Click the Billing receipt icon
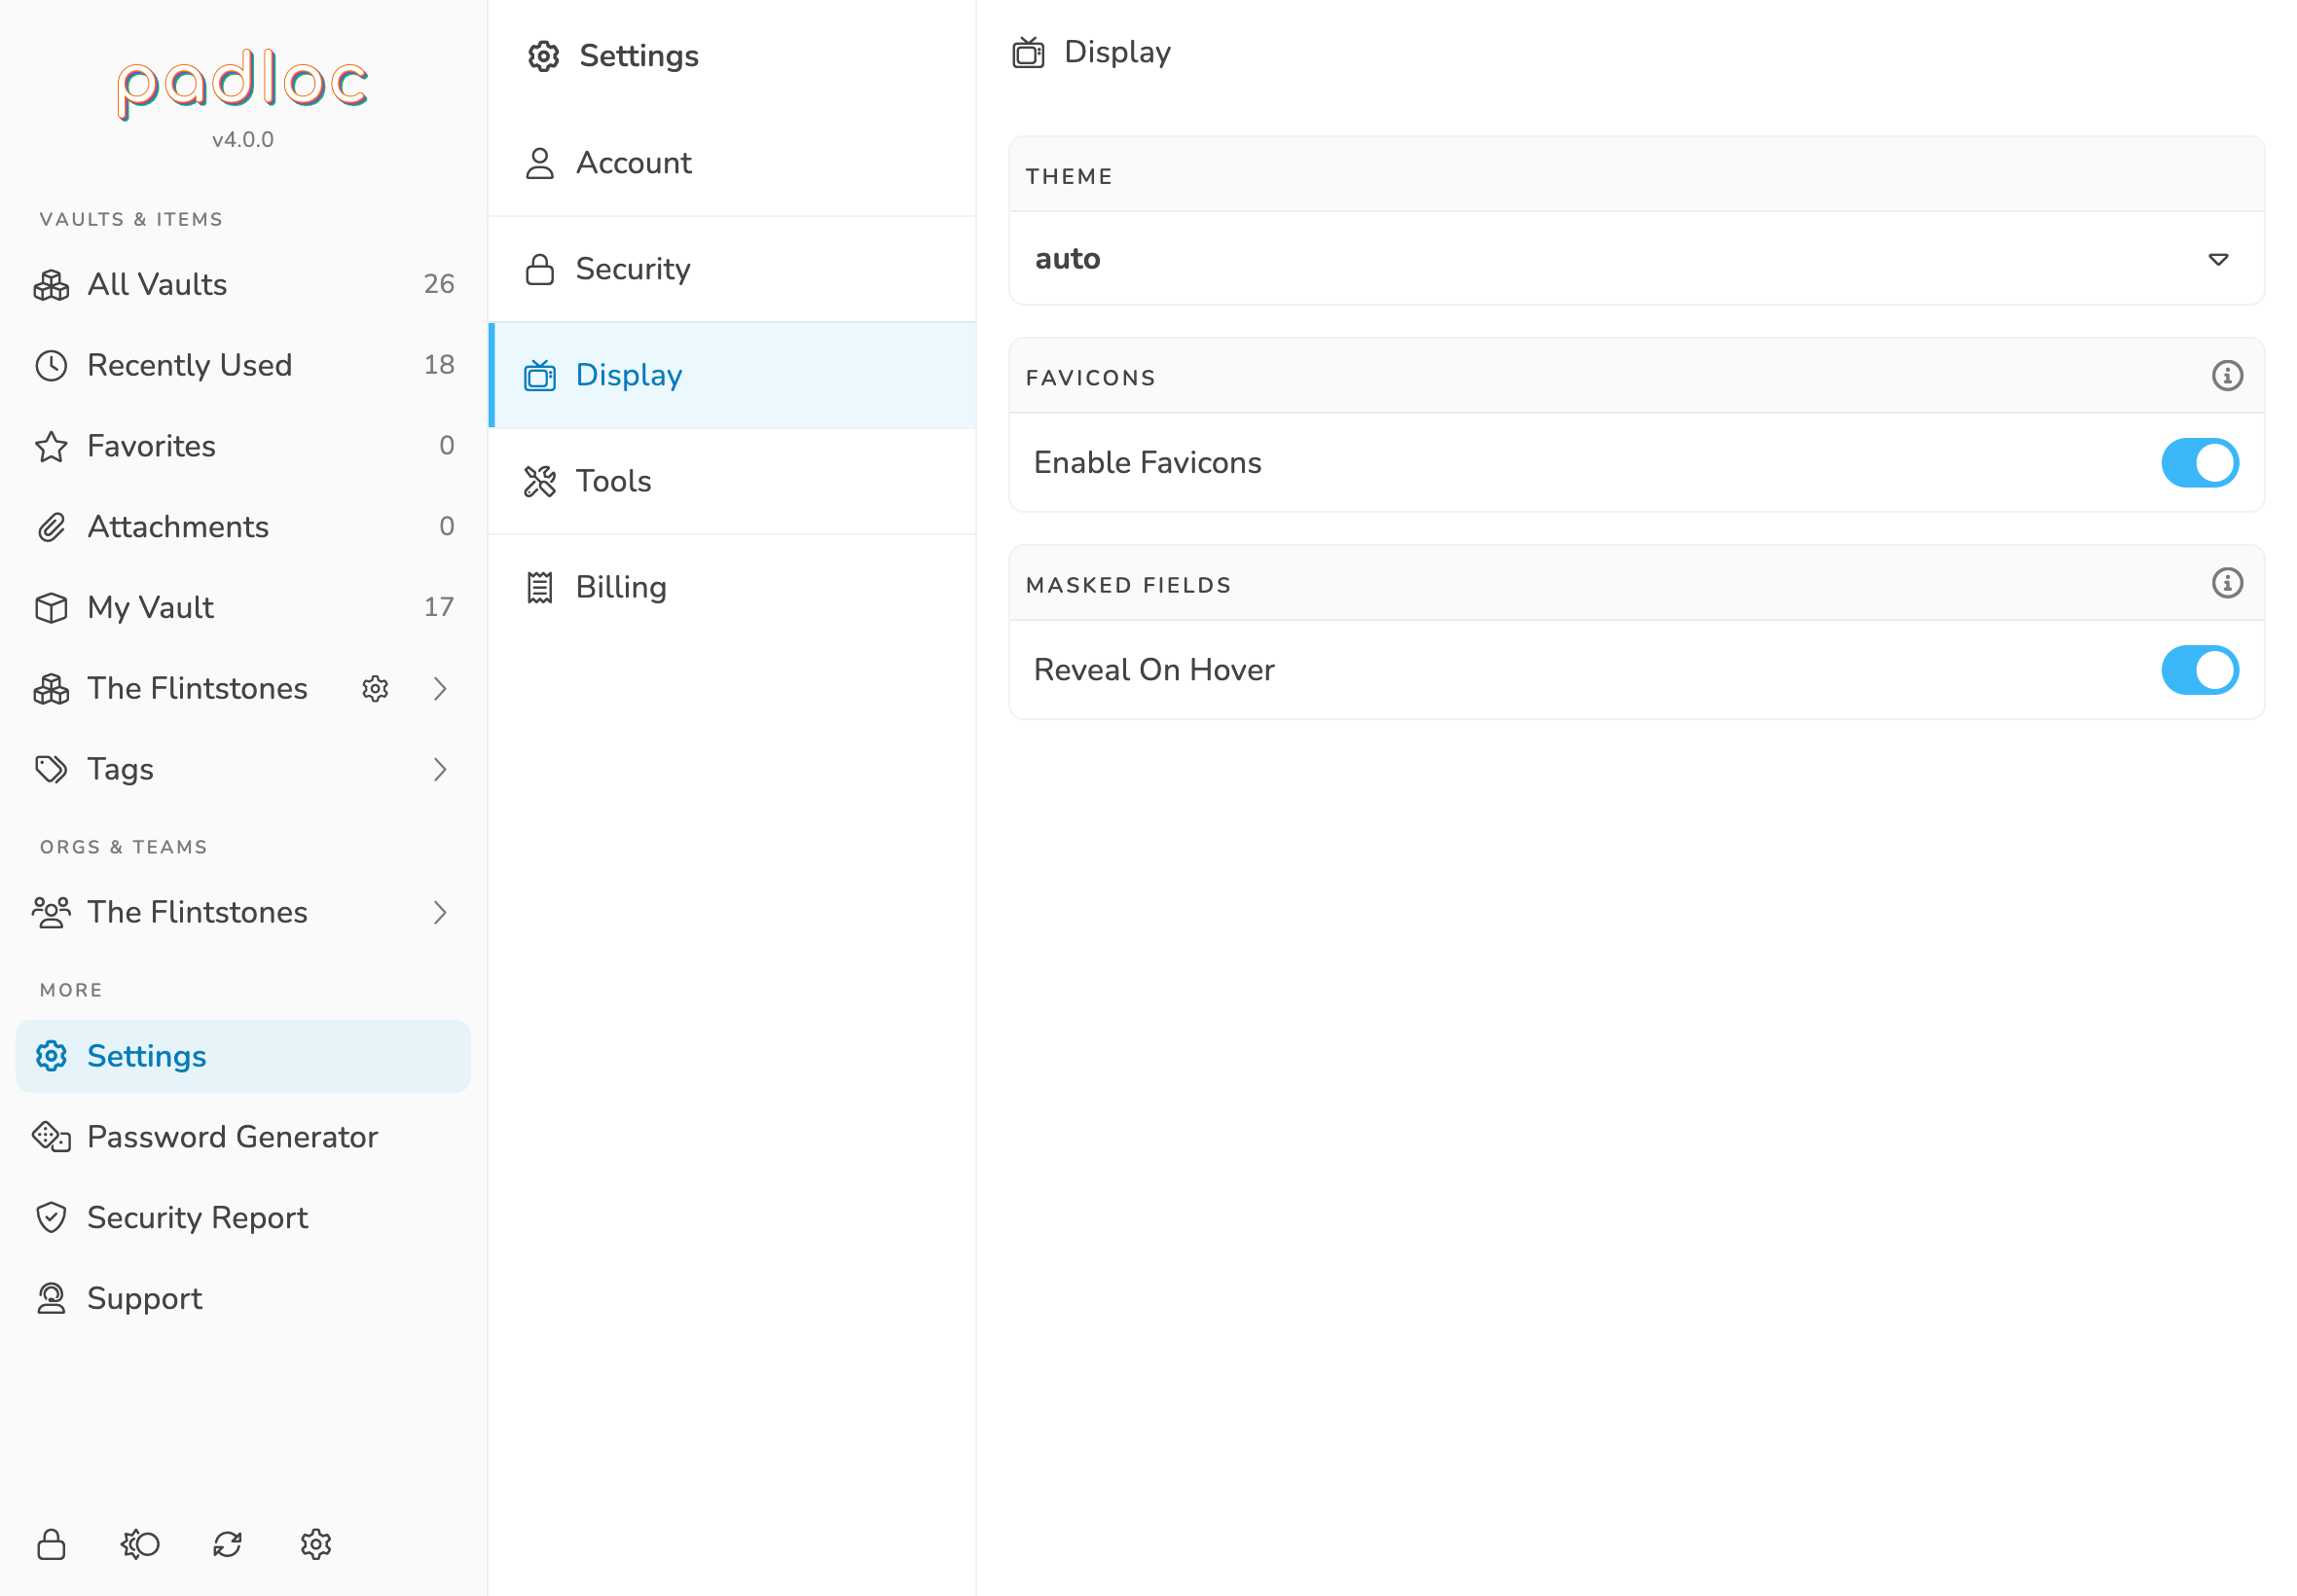The height and width of the screenshot is (1596, 2297). (540, 587)
